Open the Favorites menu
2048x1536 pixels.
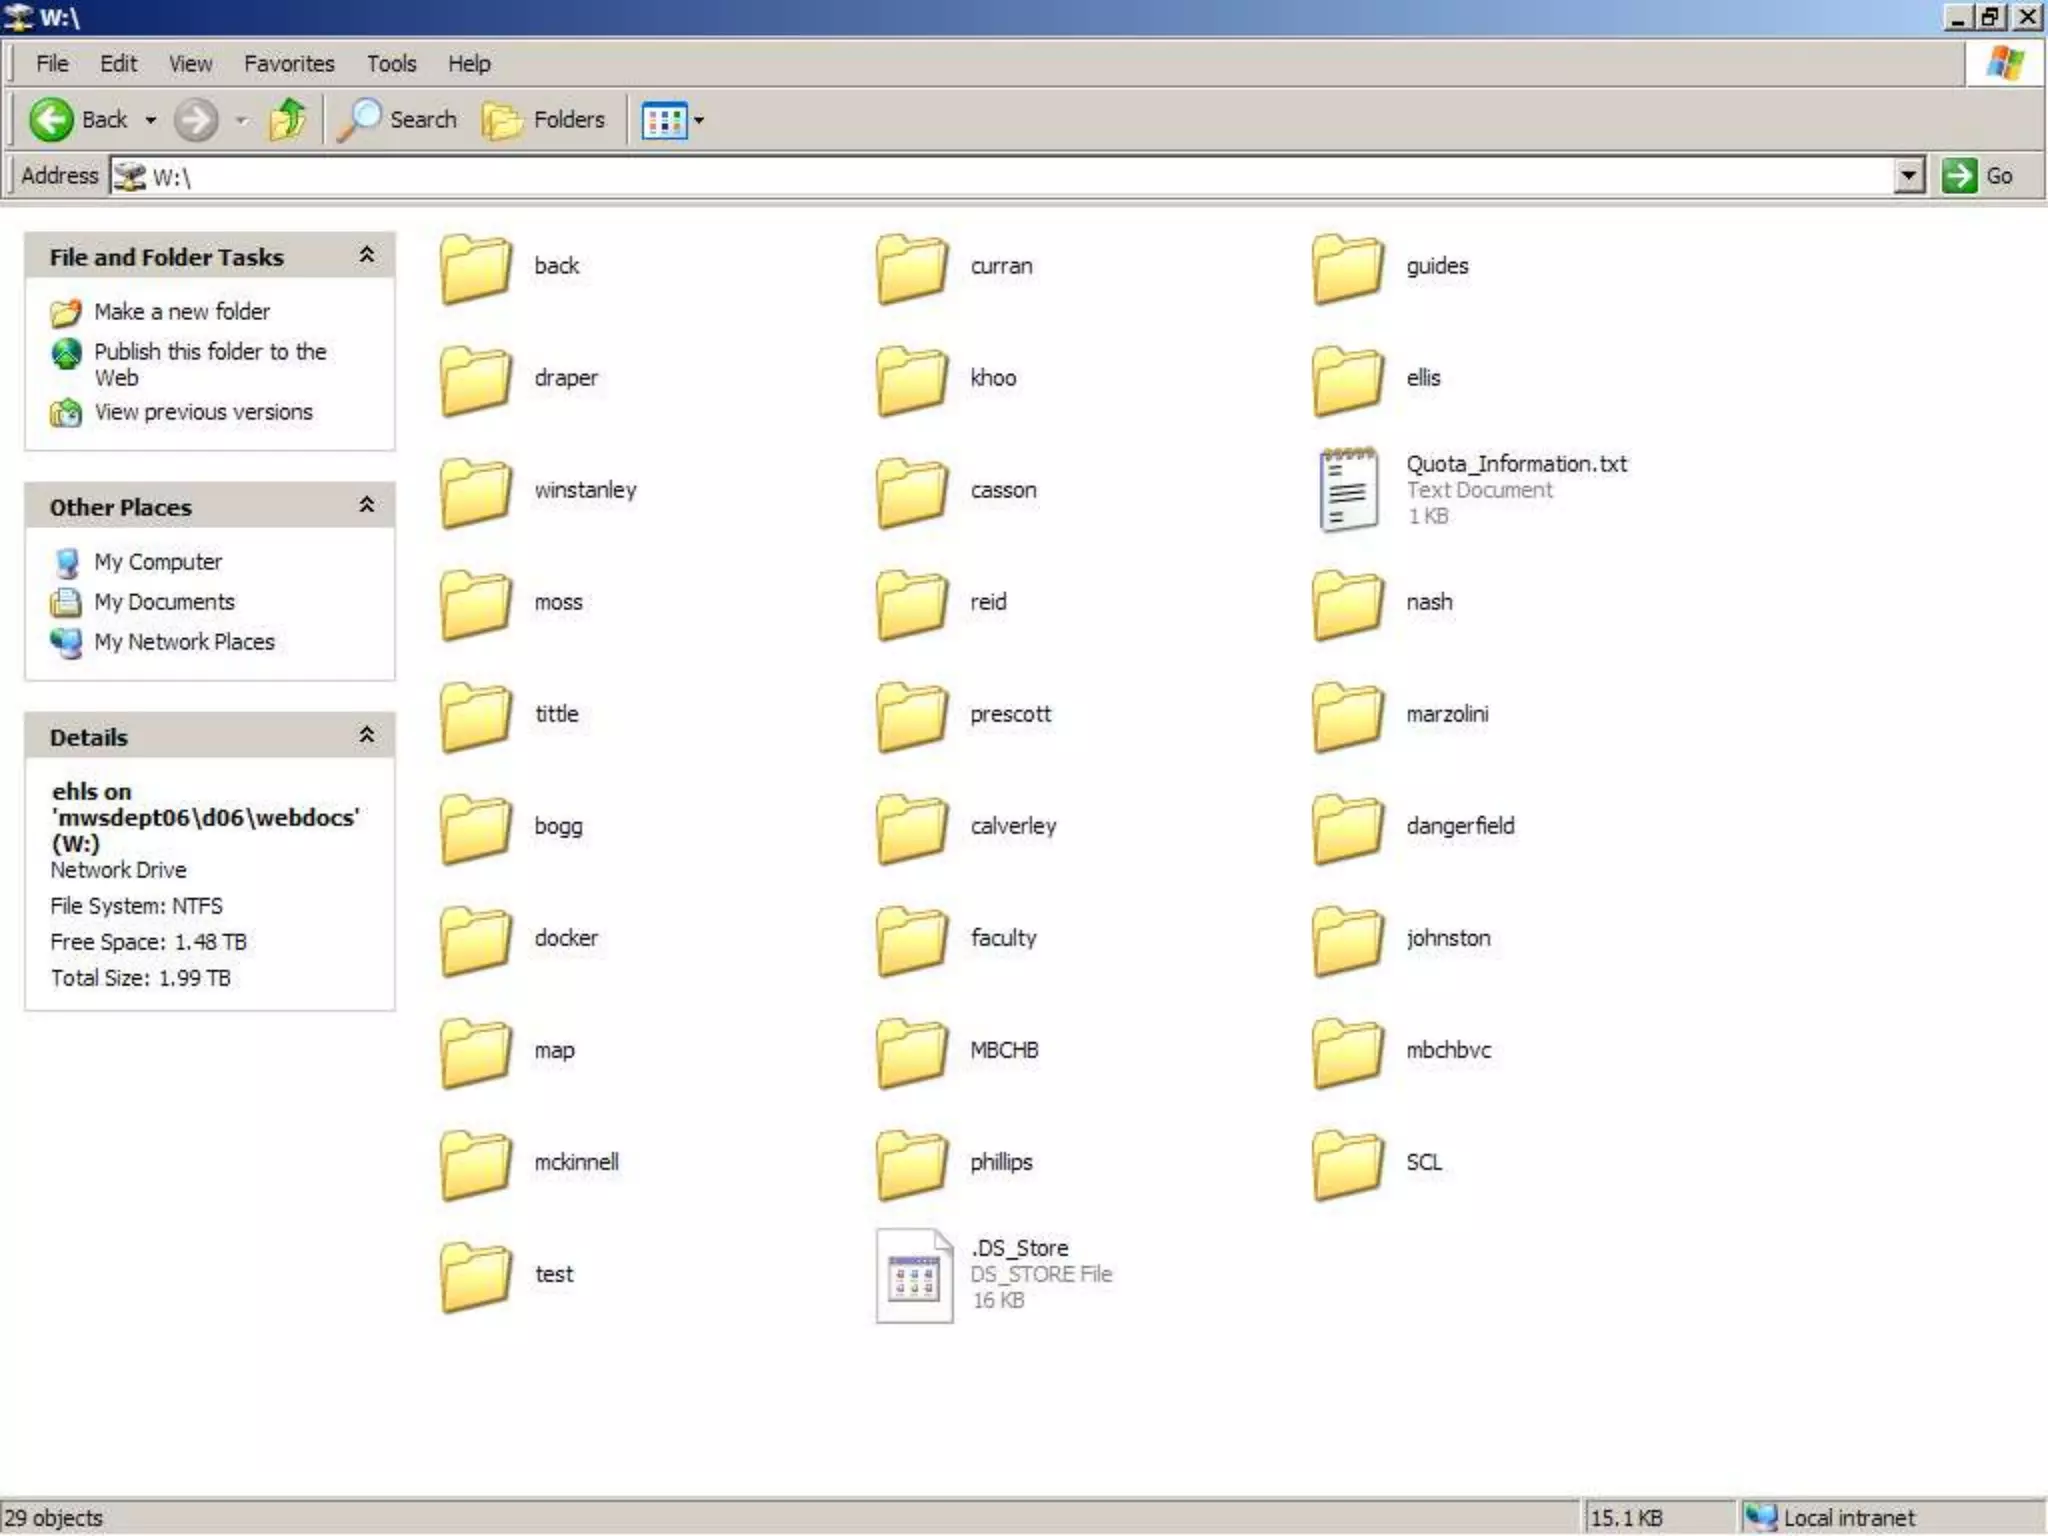point(289,64)
